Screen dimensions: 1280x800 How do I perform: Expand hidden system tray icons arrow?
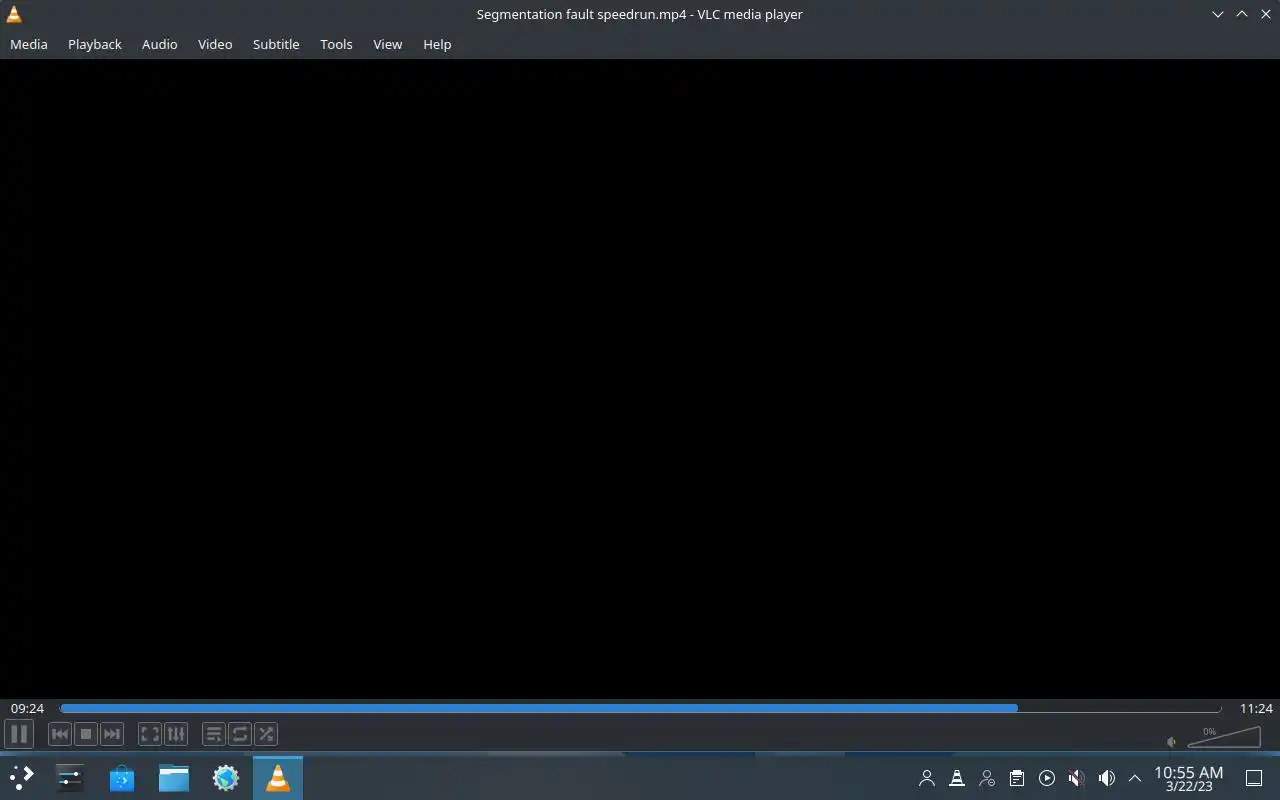point(1135,778)
